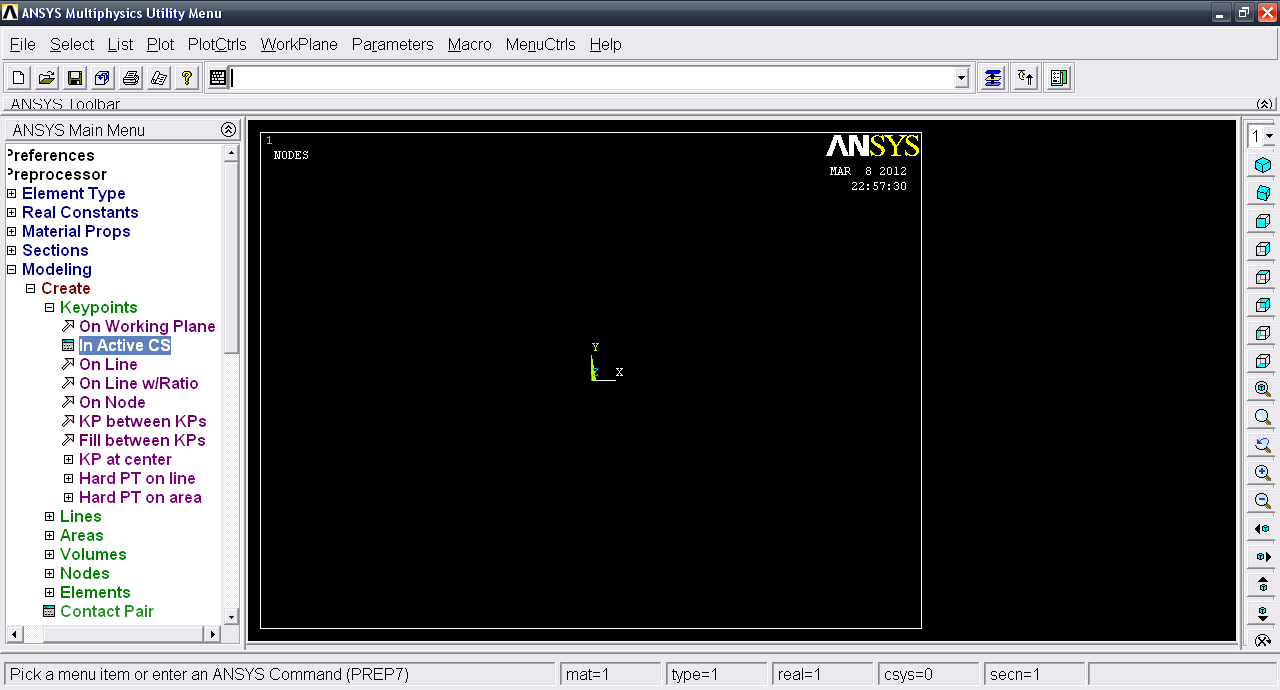
Task: Collapse the Modeling tree node
Action: pos(12,270)
